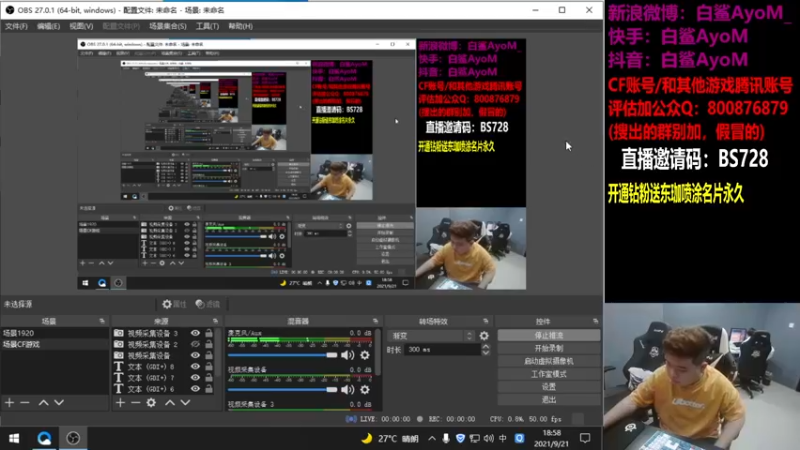Viewport: 800px width, 450px height.
Task: Select the 视频采集设备 3 source row
Action: pyautogui.click(x=163, y=333)
